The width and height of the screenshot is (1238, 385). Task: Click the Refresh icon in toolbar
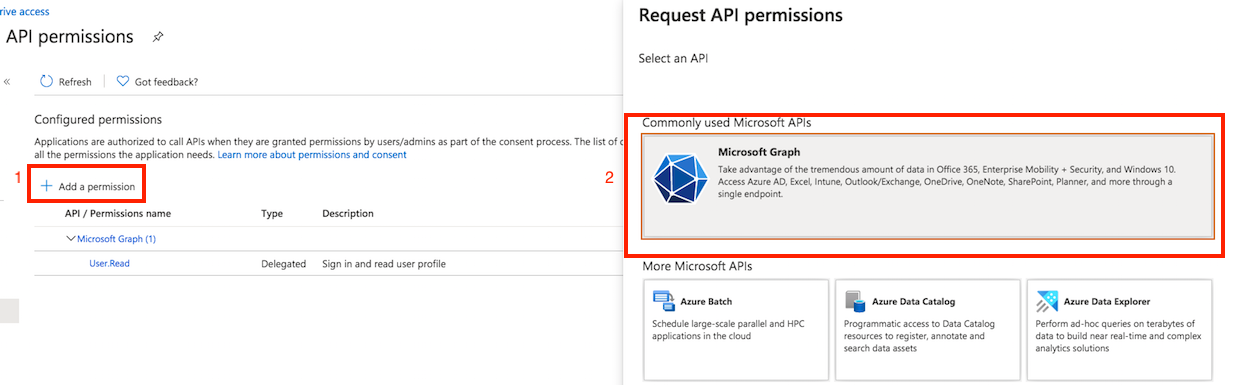click(x=46, y=81)
